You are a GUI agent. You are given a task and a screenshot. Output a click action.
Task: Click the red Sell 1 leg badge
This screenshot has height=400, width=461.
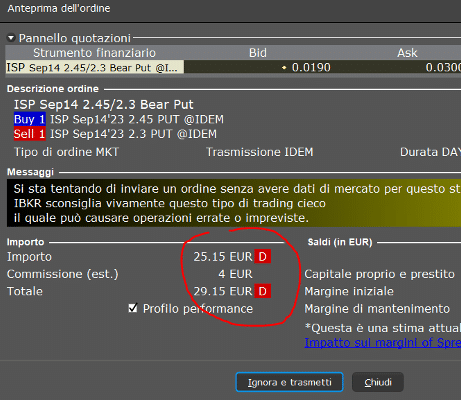29,134
